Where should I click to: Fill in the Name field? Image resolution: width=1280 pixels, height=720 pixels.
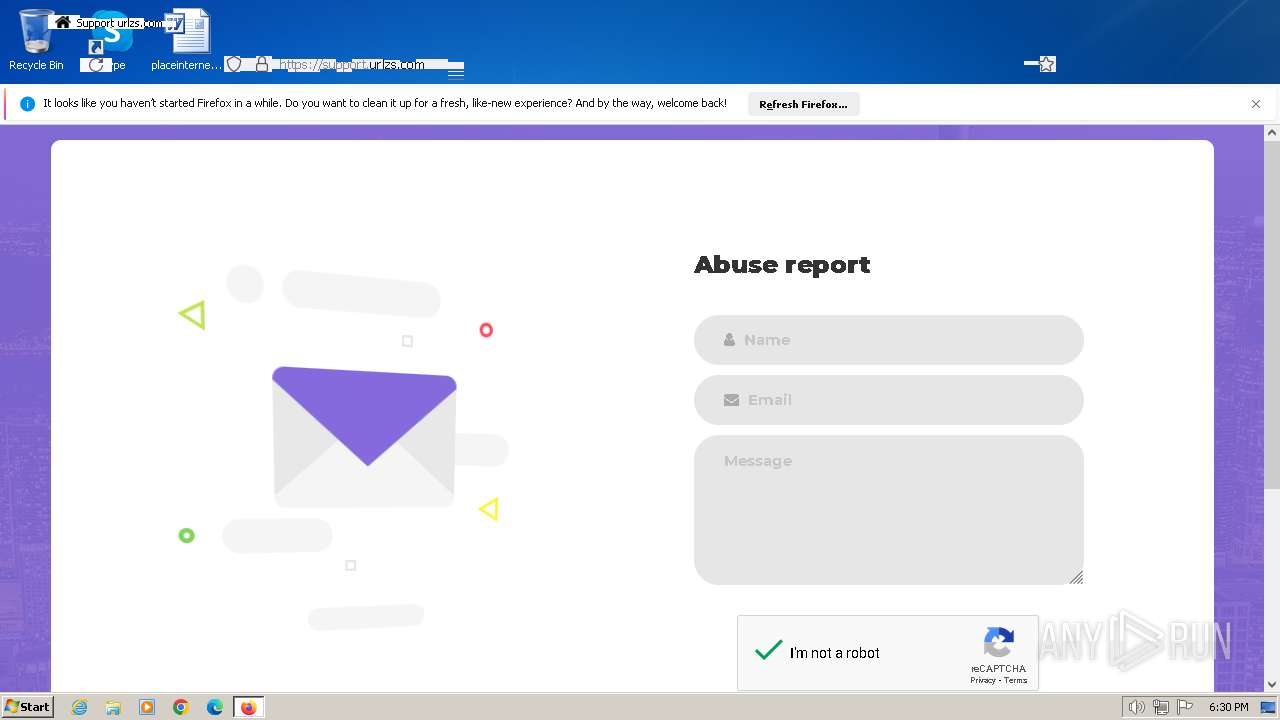point(888,340)
